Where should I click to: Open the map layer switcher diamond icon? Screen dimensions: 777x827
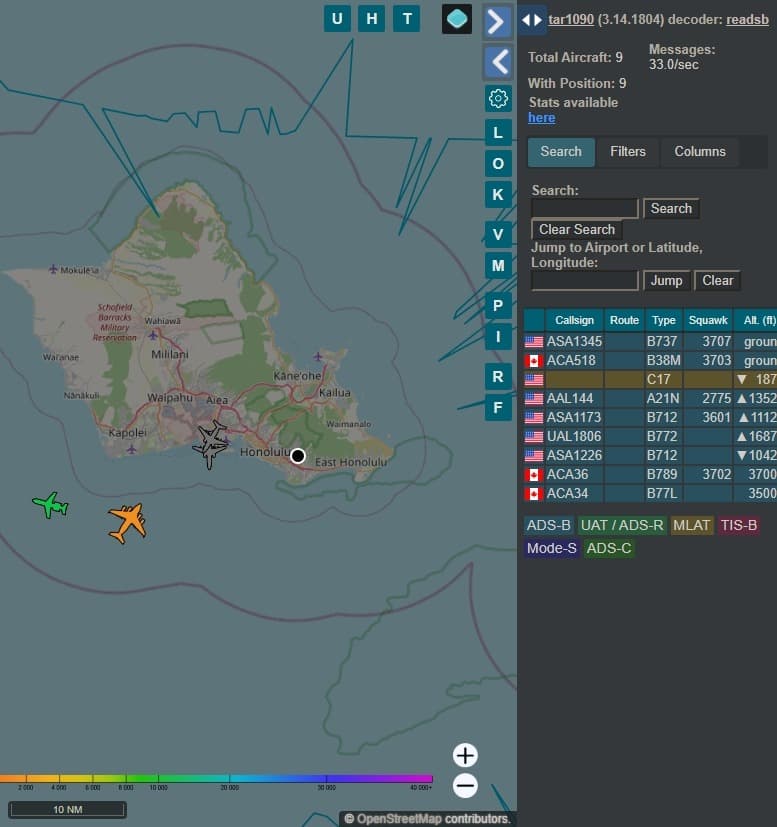457,19
